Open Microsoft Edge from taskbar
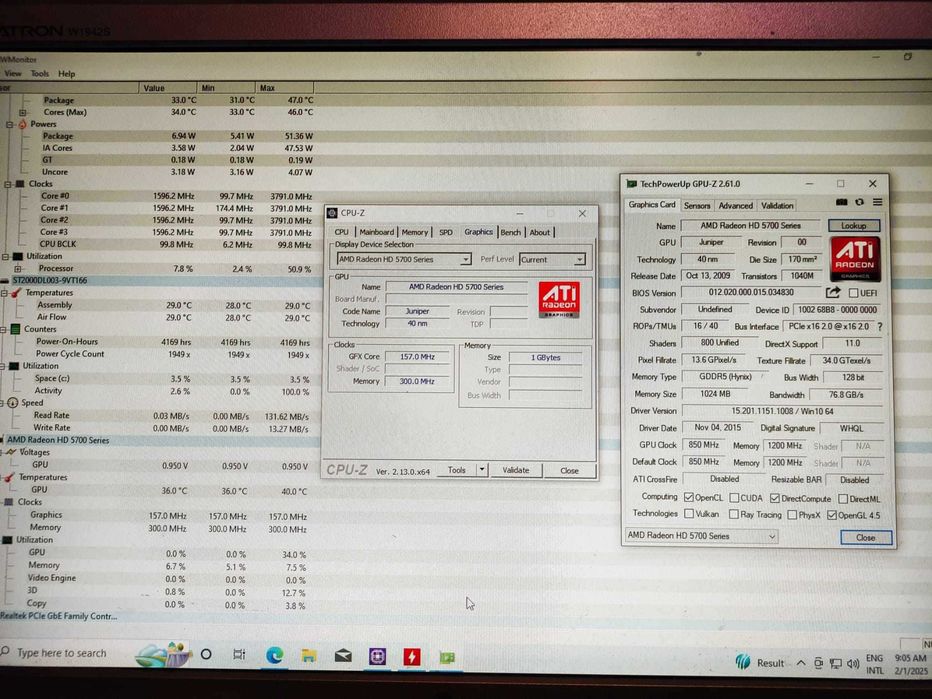 point(274,656)
